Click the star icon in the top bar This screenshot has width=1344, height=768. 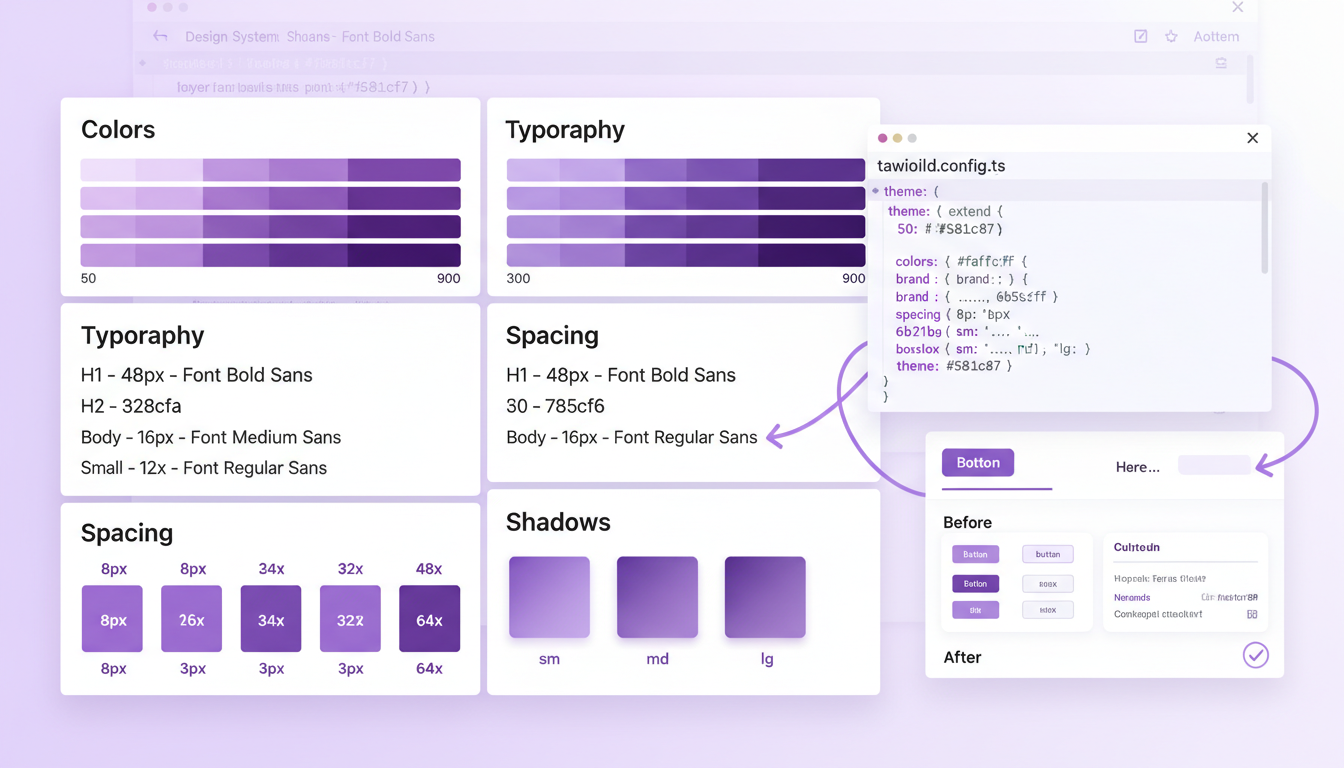point(1170,35)
